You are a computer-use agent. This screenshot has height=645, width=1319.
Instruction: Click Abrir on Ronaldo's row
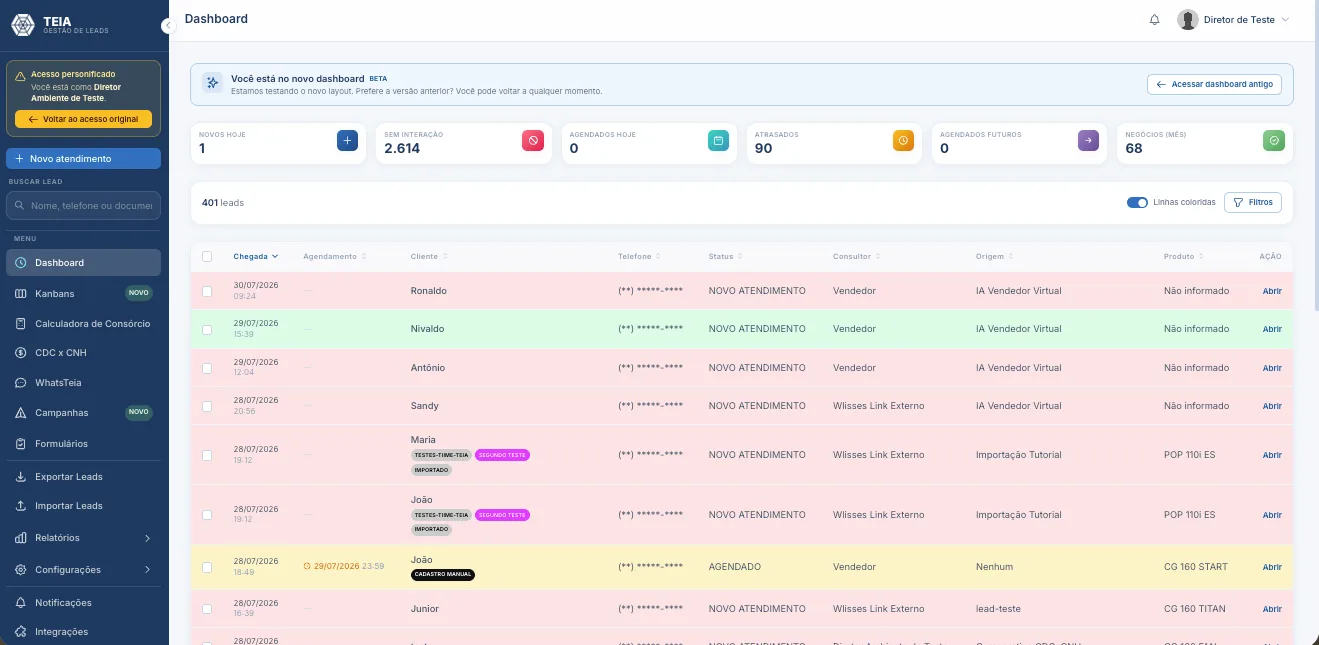pyautogui.click(x=1272, y=291)
